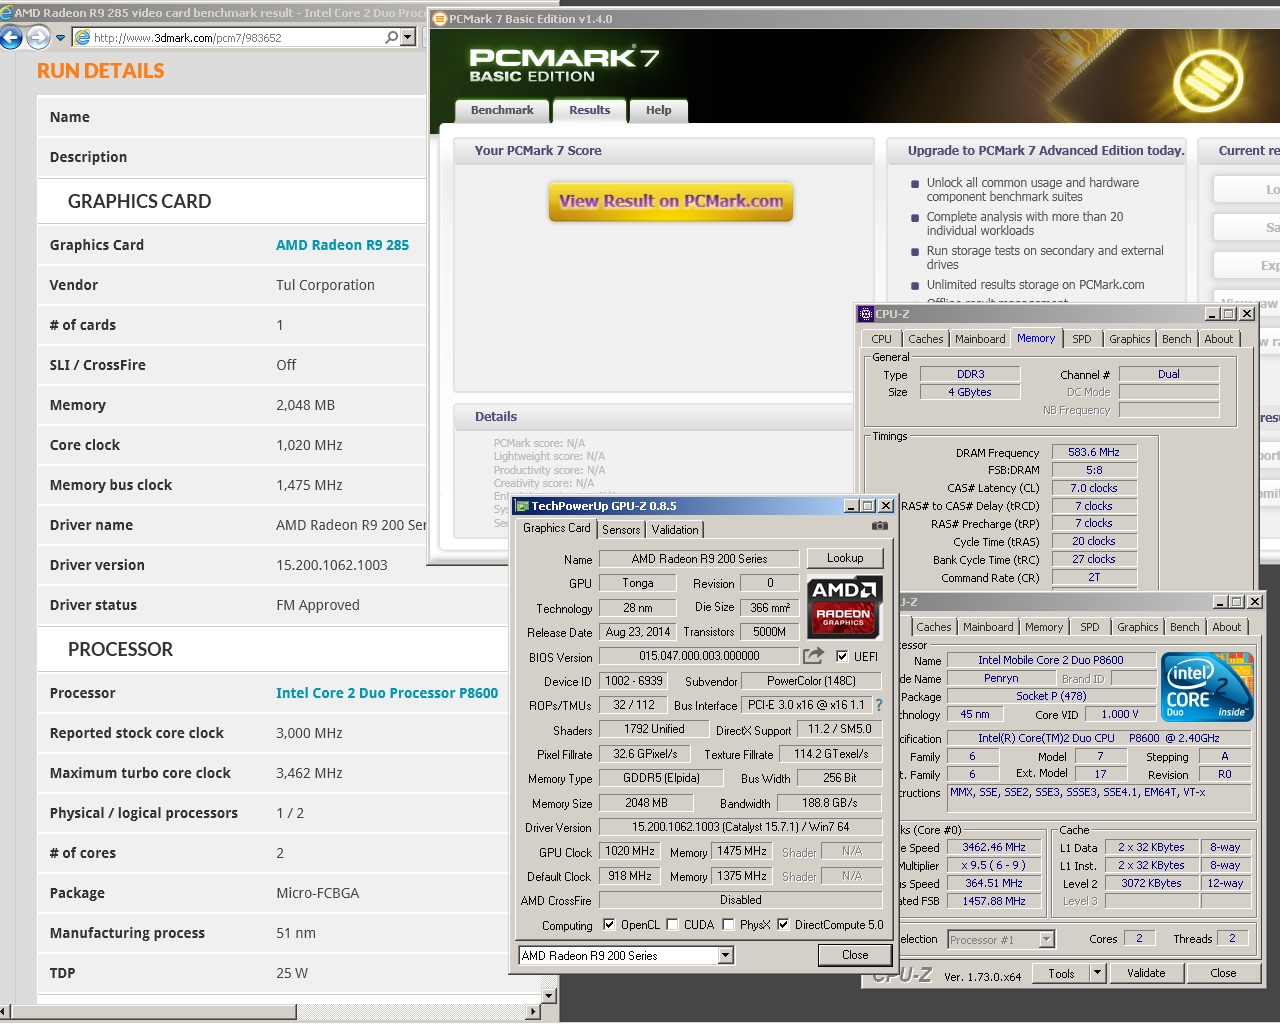Click the CPU-Z Memory window title icon
The width and height of the screenshot is (1280, 1024).
(x=866, y=314)
